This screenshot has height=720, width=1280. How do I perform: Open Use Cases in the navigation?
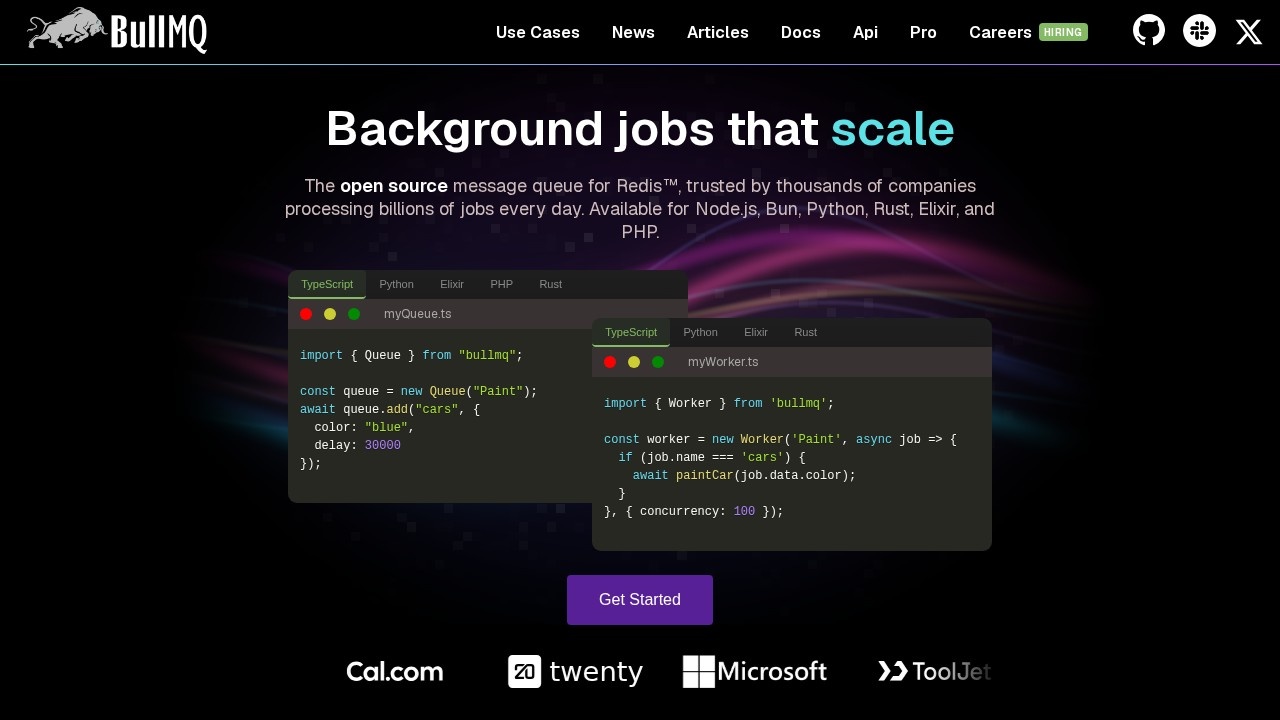[538, 32]
